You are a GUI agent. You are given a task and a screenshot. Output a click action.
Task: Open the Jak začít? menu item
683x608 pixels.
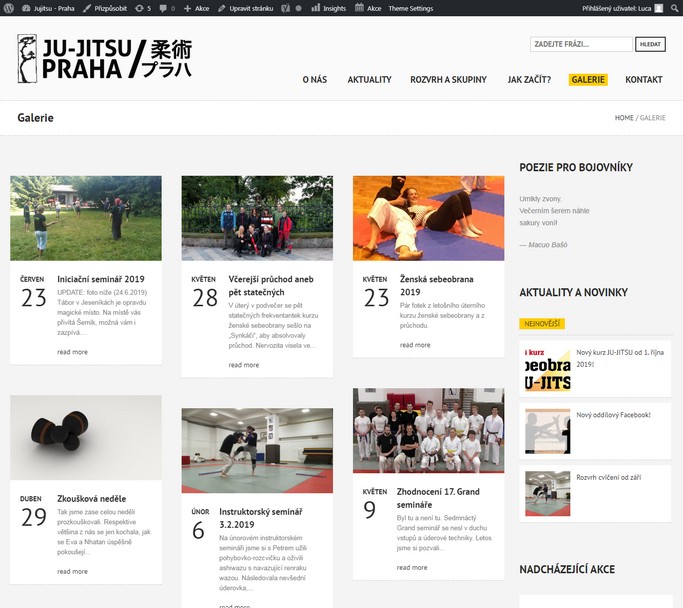(529, 80)
